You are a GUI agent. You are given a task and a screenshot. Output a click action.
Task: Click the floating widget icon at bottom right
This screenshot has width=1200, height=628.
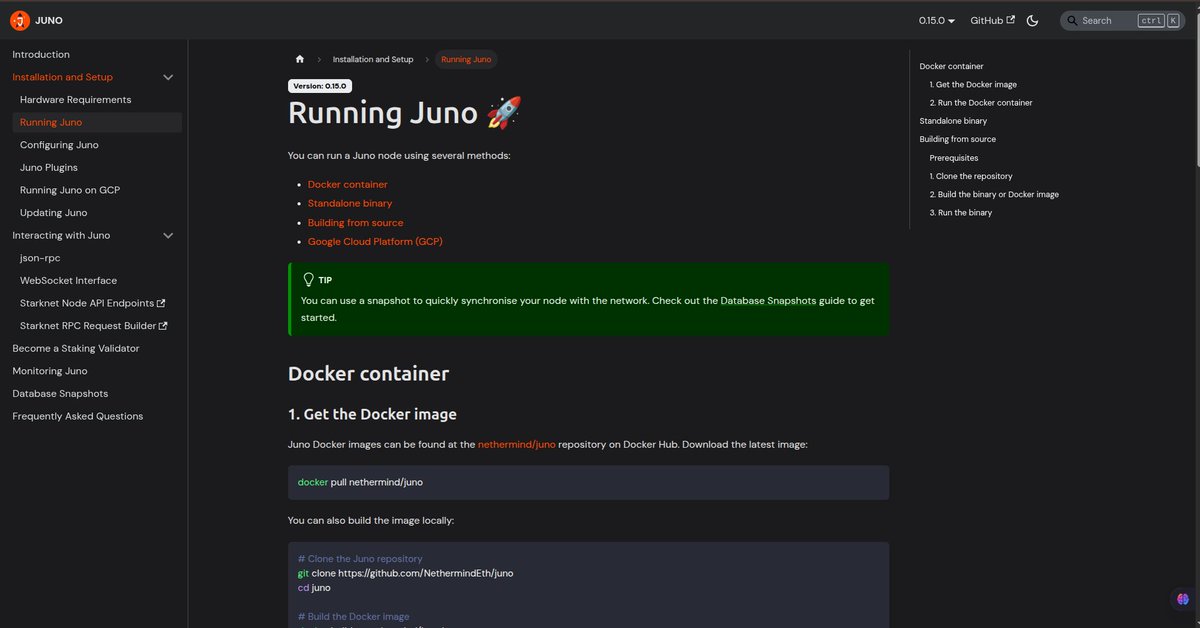pyautogui.click(x=1183, y=600)
